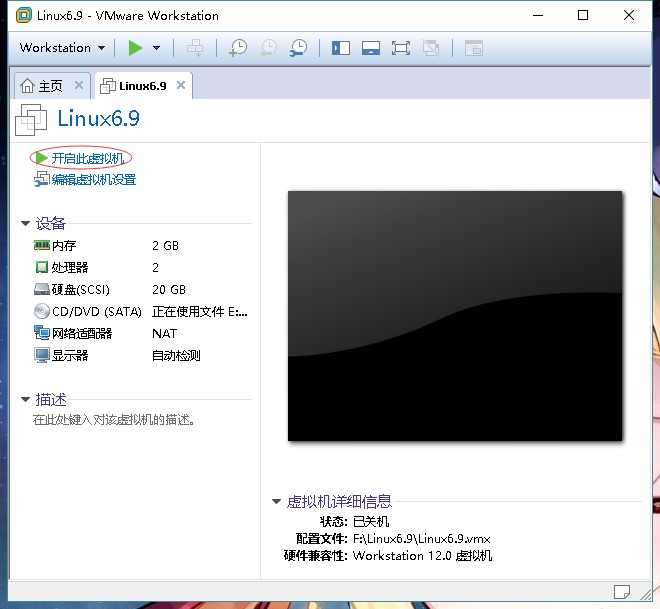
Task: Click the processor chip icon
Action: [x=42, y=267]
